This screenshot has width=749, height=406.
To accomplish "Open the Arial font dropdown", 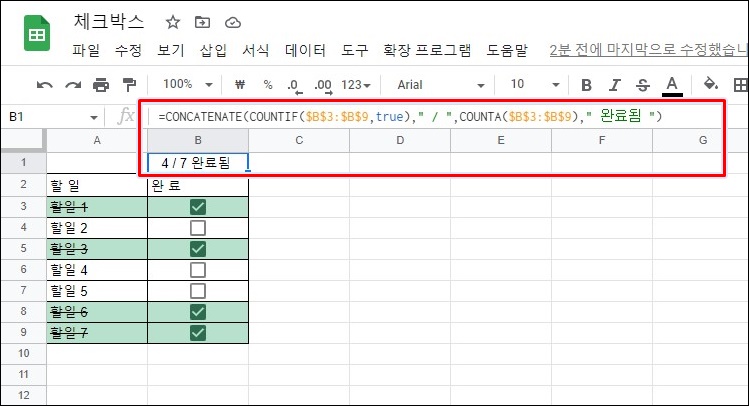I will (x=440, y=85).
